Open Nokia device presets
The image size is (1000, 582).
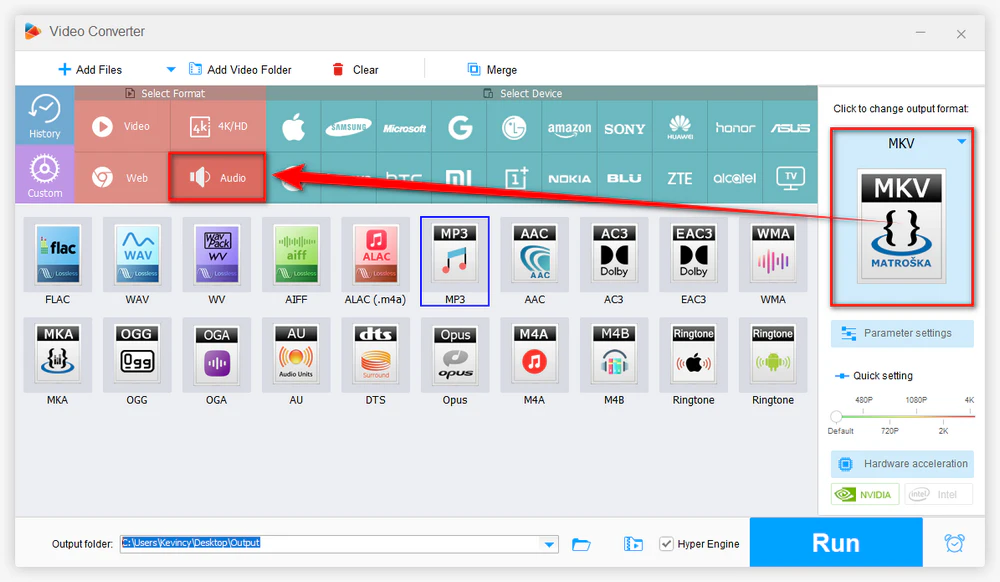click(x=570, y=178)
